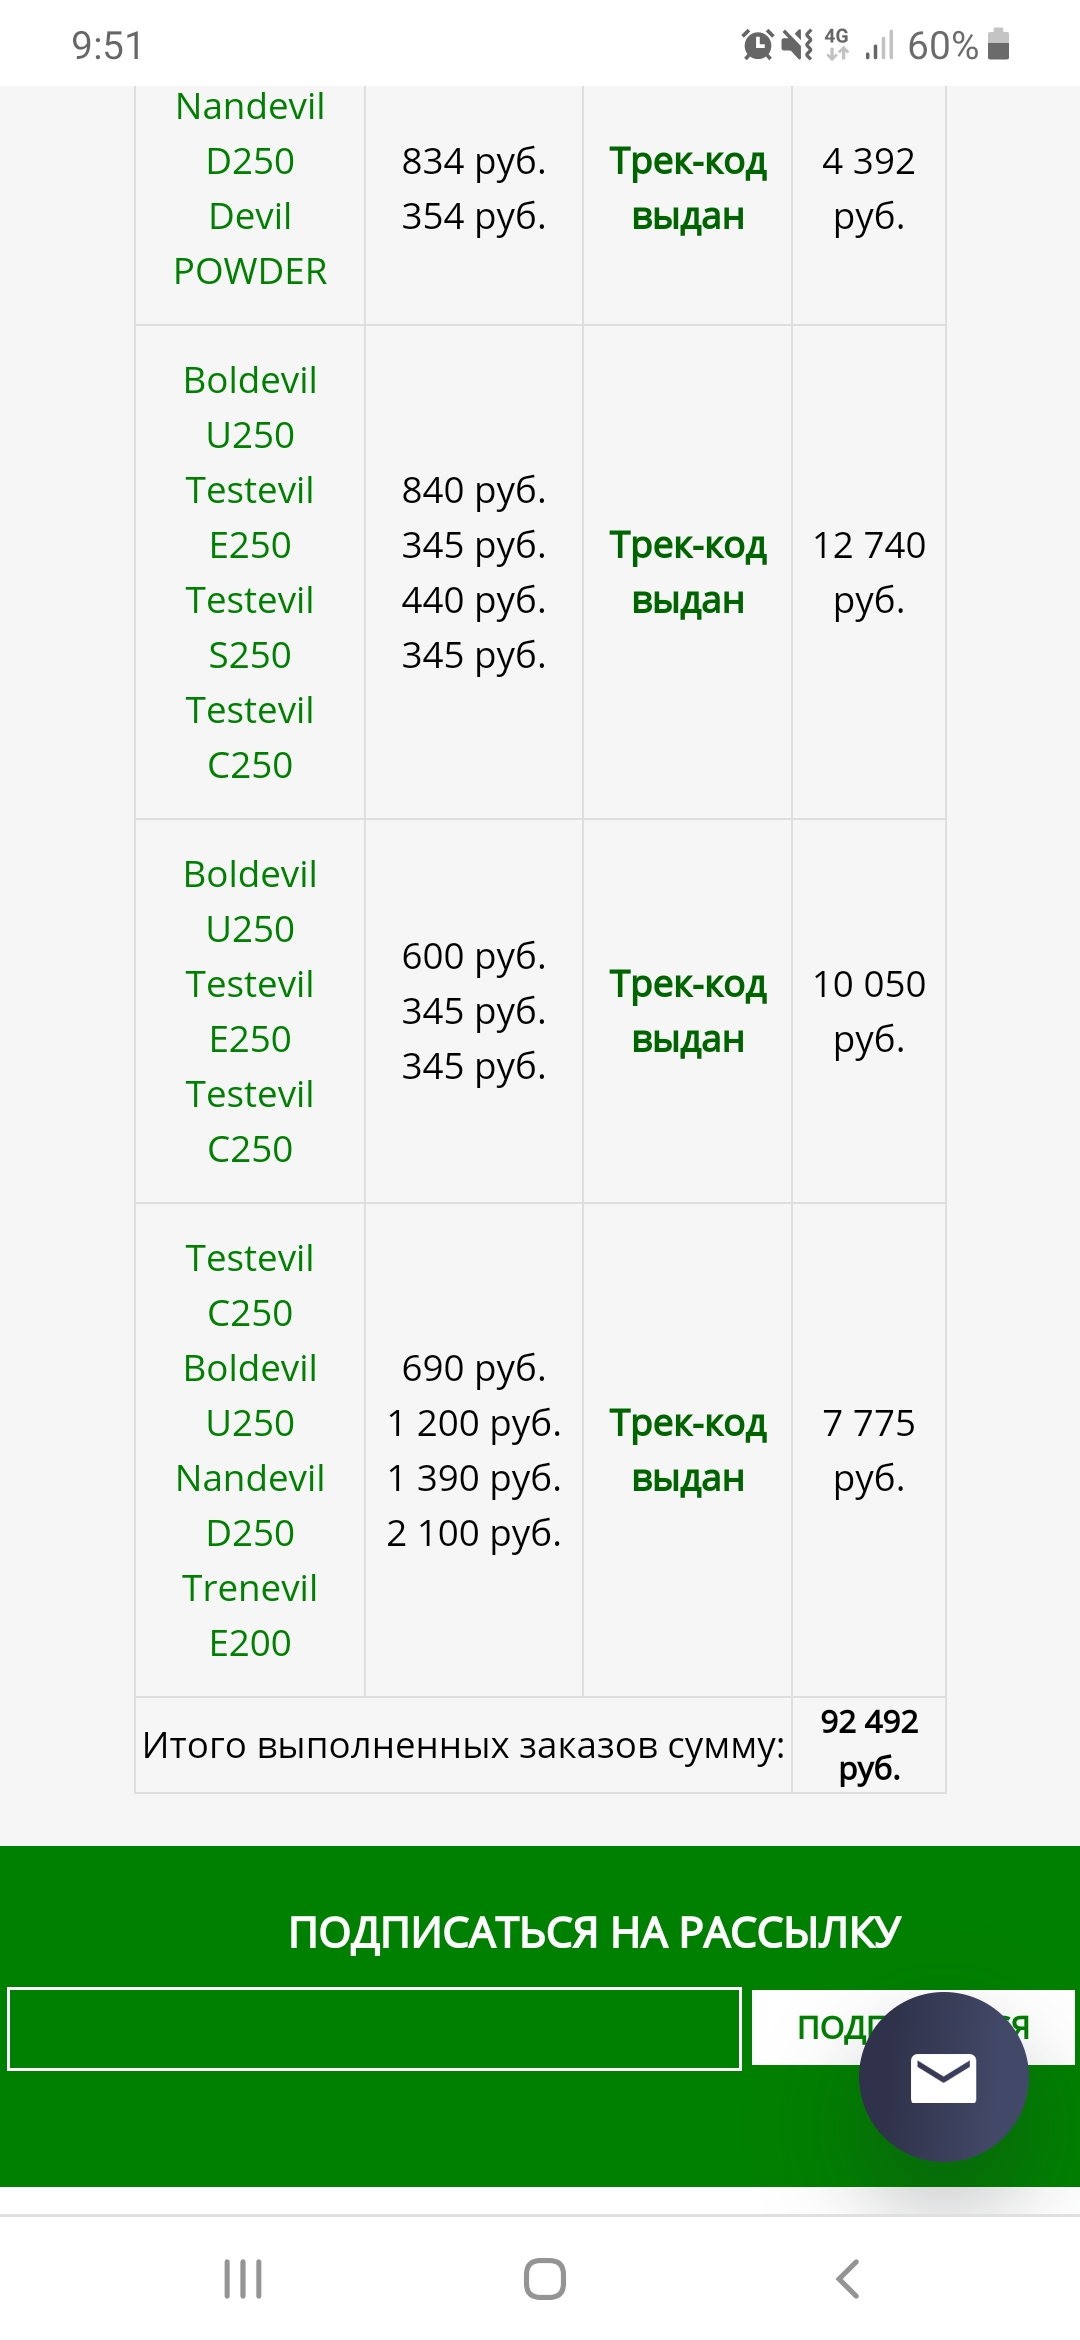This screenshot has height=2340, width=1080.
Task: Open recent apps navigation icon
Action: 243,2279
